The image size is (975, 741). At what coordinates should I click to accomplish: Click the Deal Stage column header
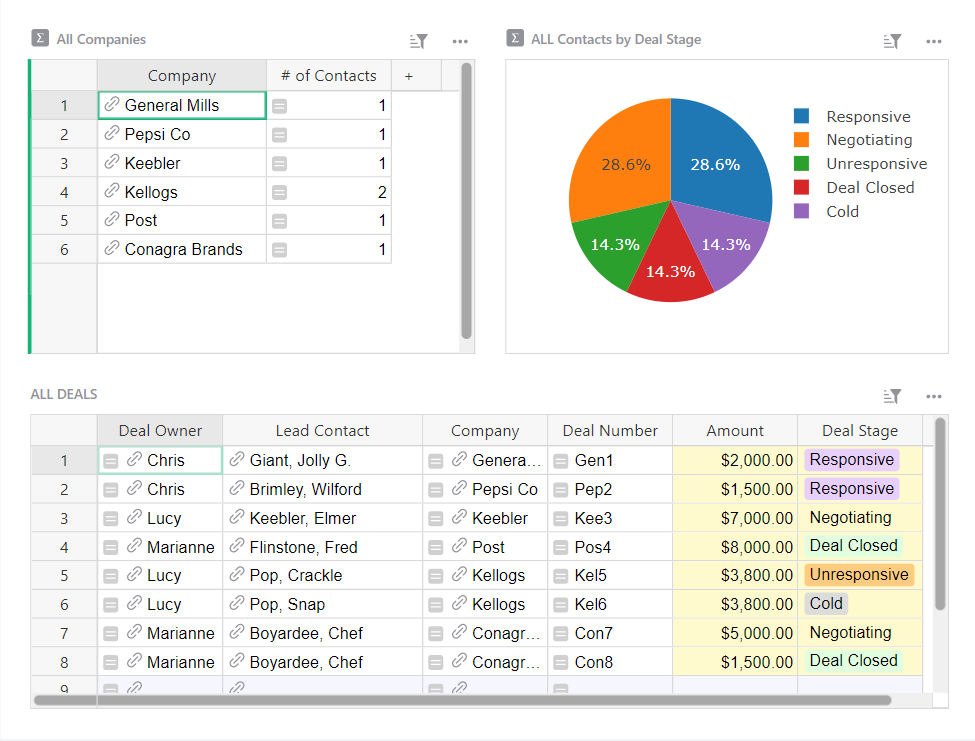(x=858, y=430)
